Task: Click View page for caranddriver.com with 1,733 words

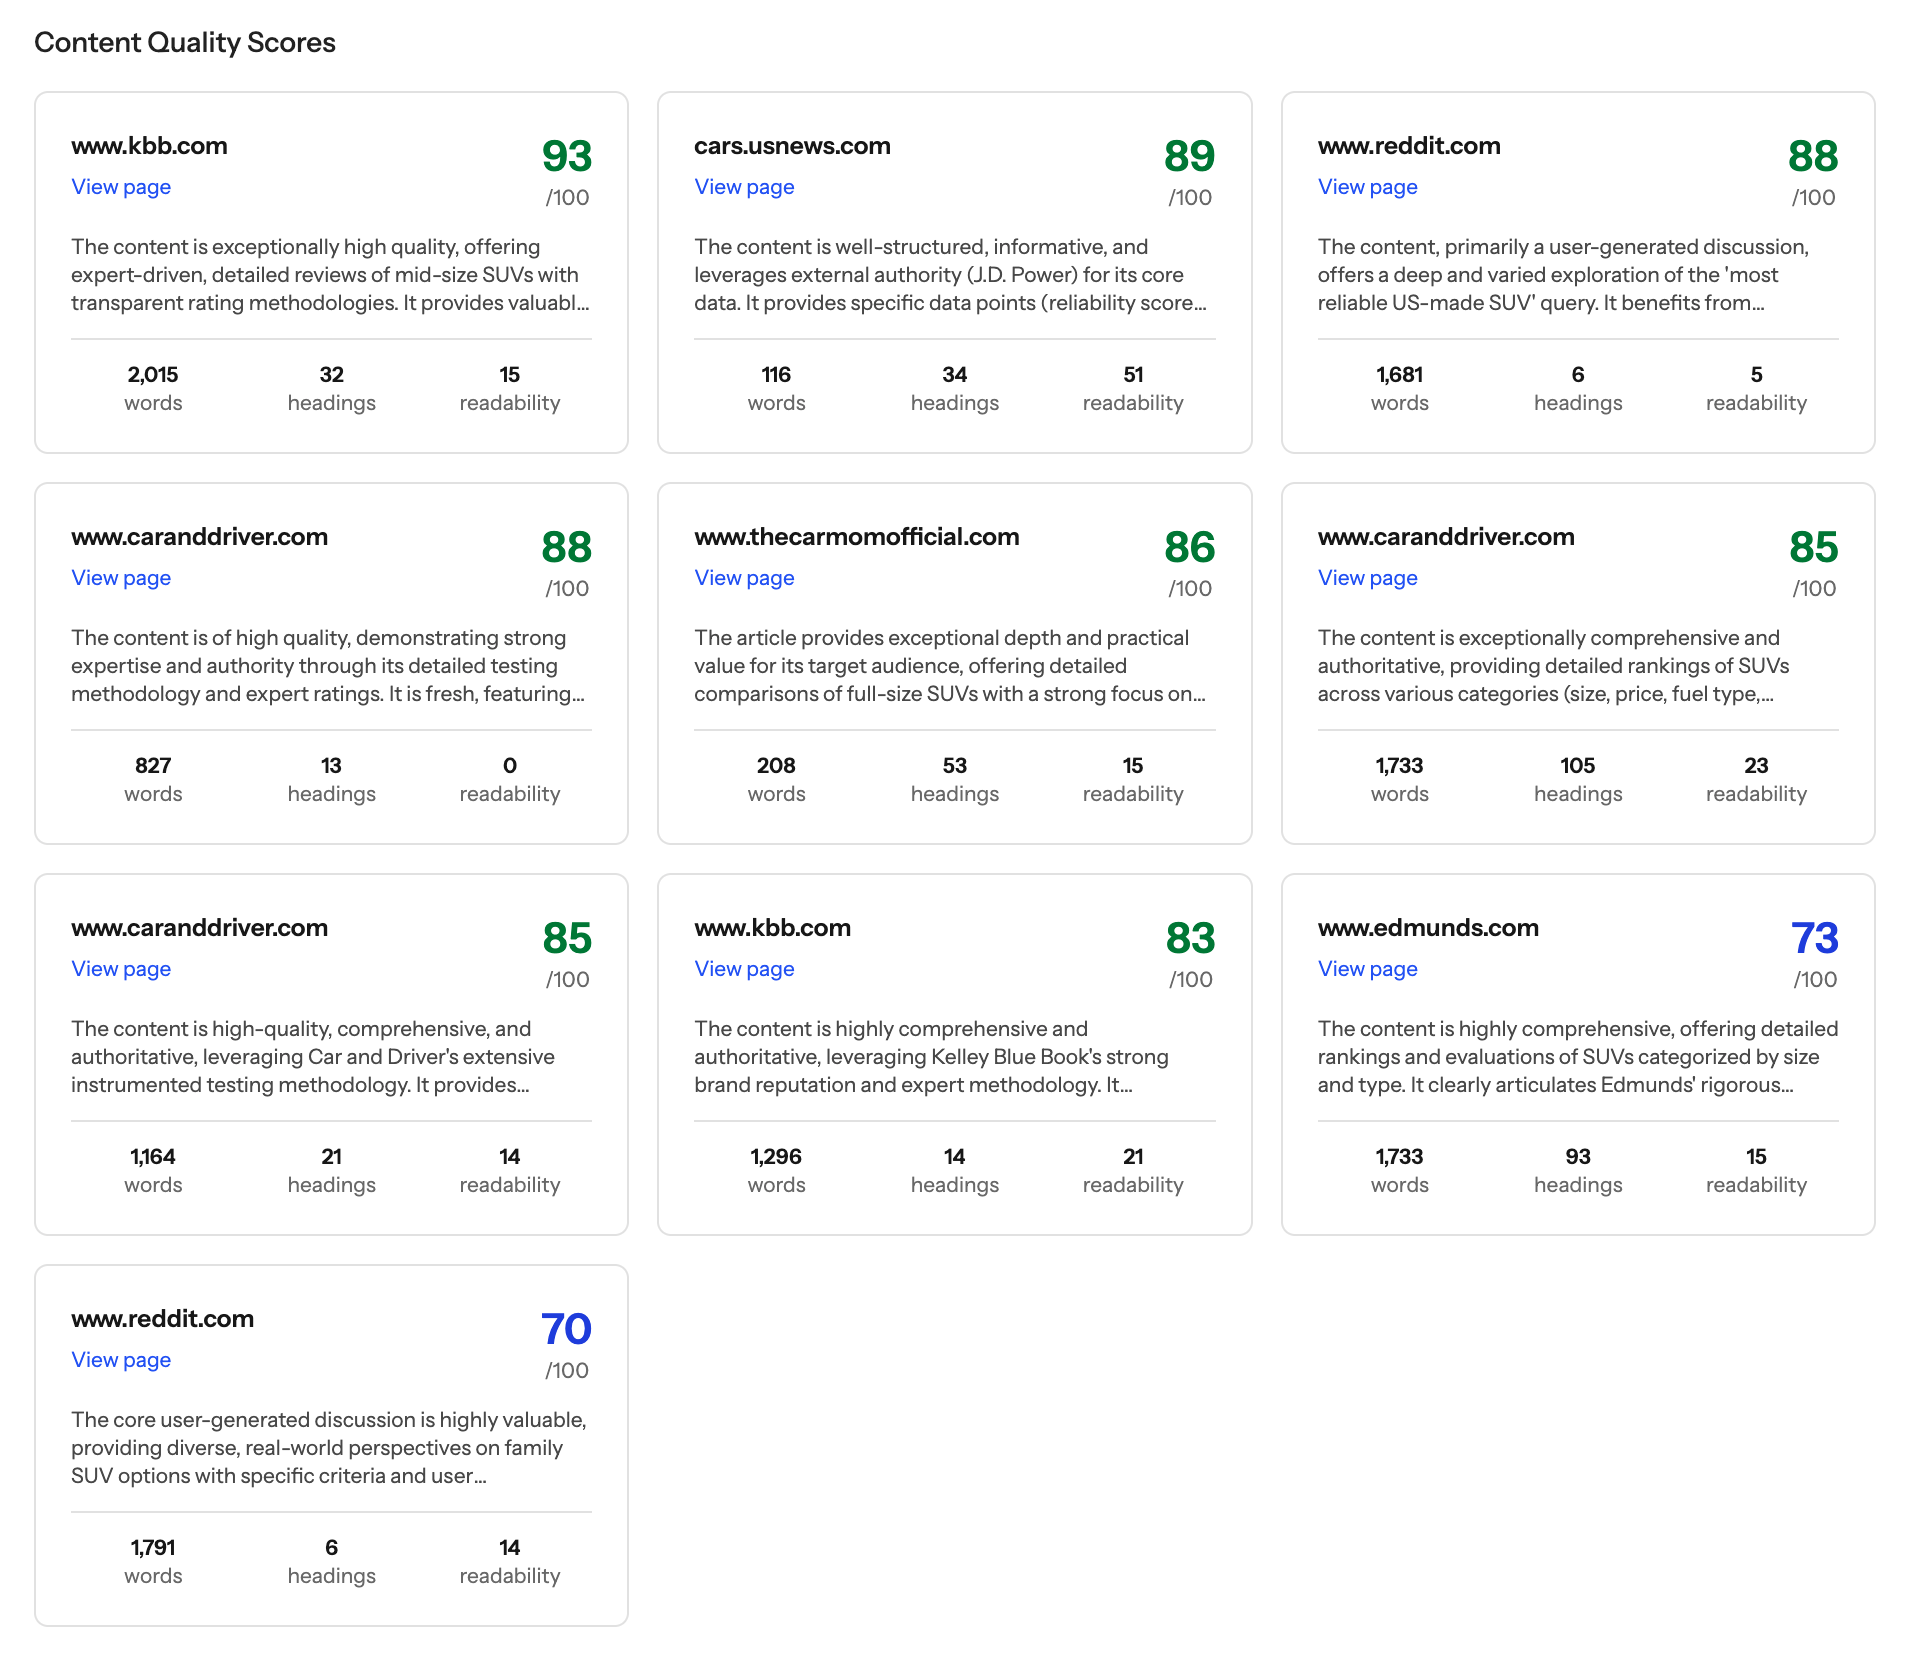Action: pos(1367,578)
